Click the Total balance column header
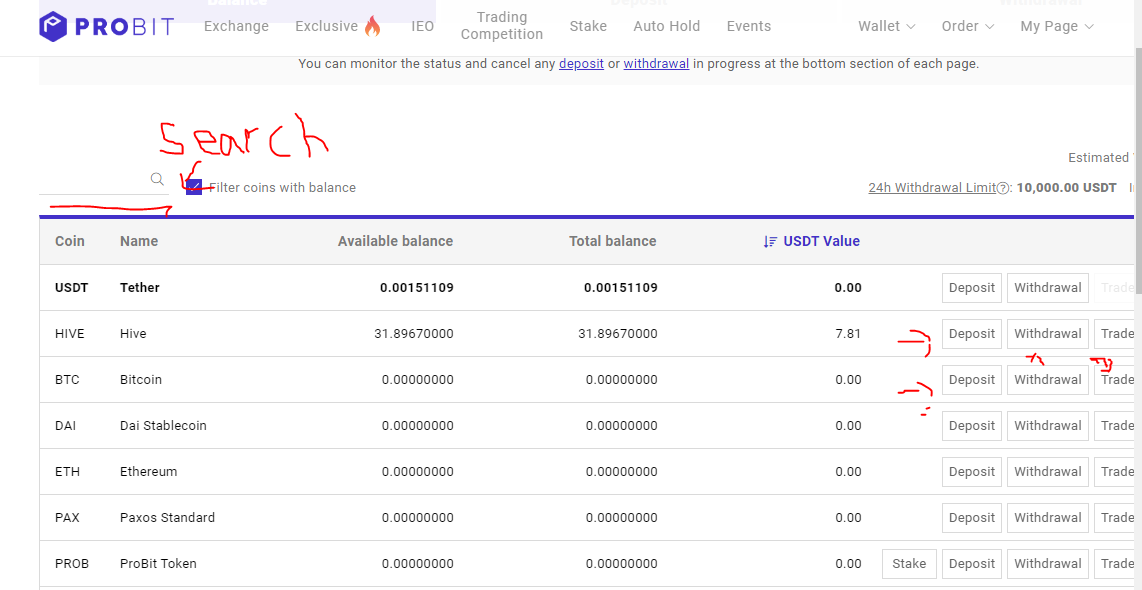The width and height of the screenshot is (1142, 590). 613,241
